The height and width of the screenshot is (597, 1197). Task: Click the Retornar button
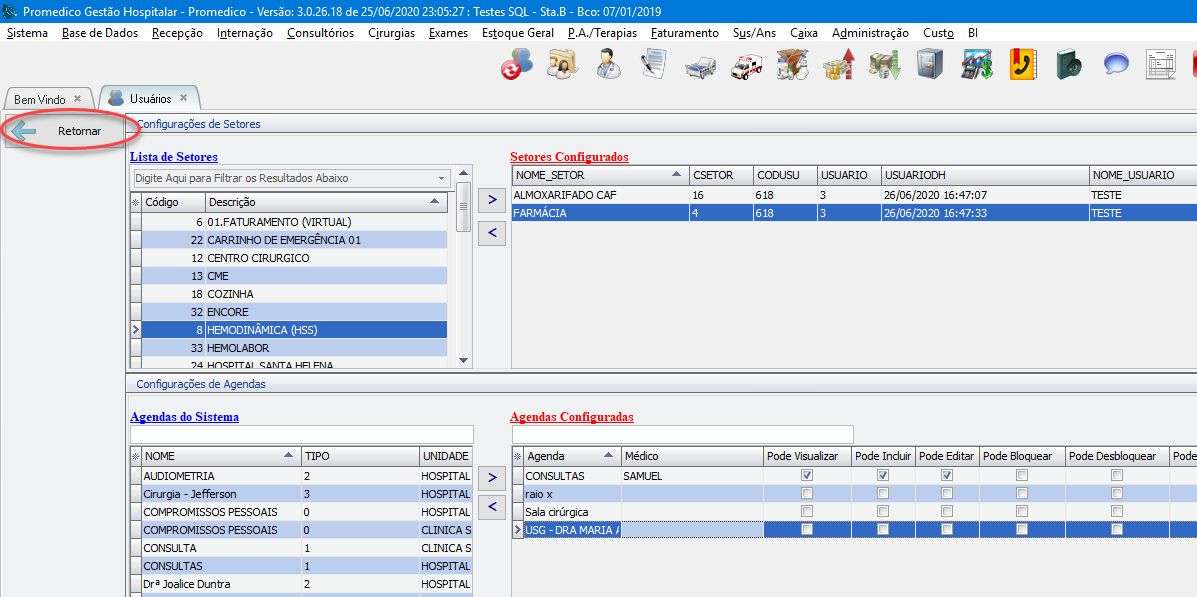click(x=68, y=131)
